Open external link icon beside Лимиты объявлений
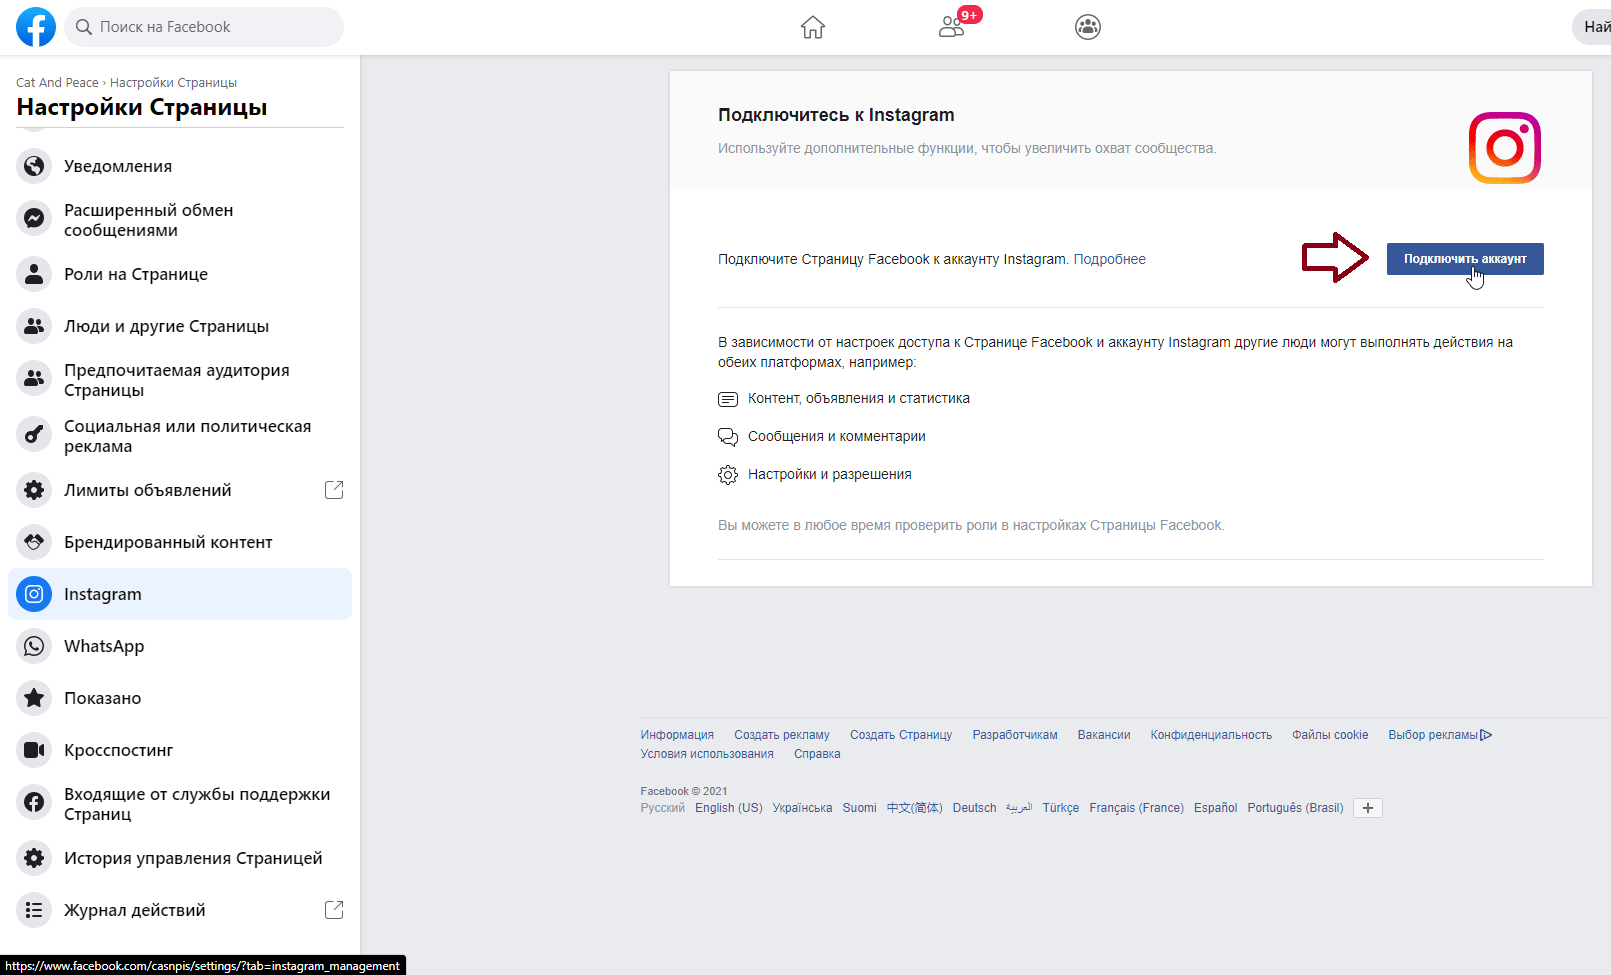Viewport: 1611px width, 975px height. [x=334, y=490]
